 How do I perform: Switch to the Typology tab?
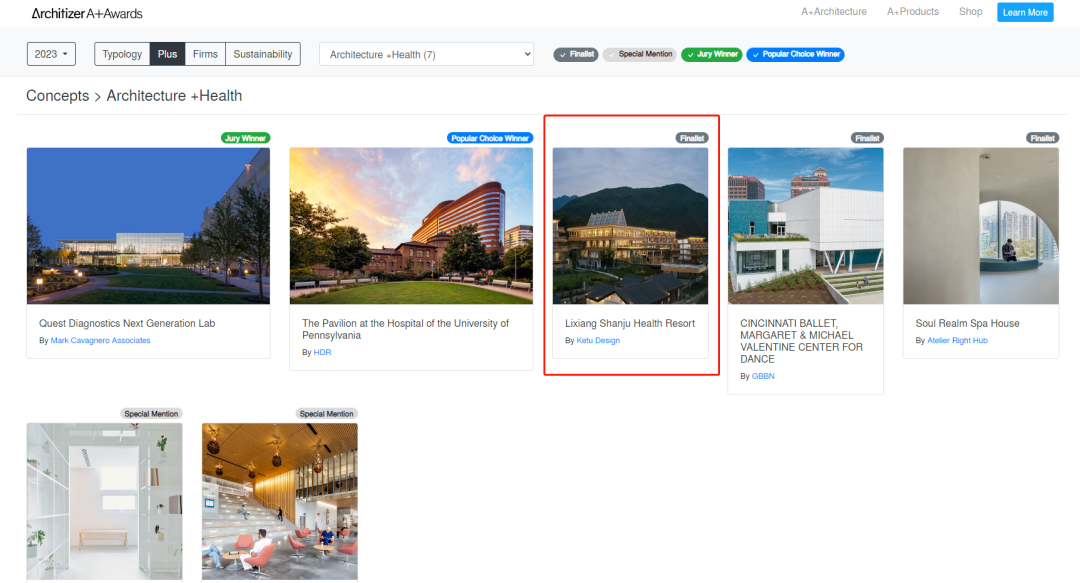(122, 54)
